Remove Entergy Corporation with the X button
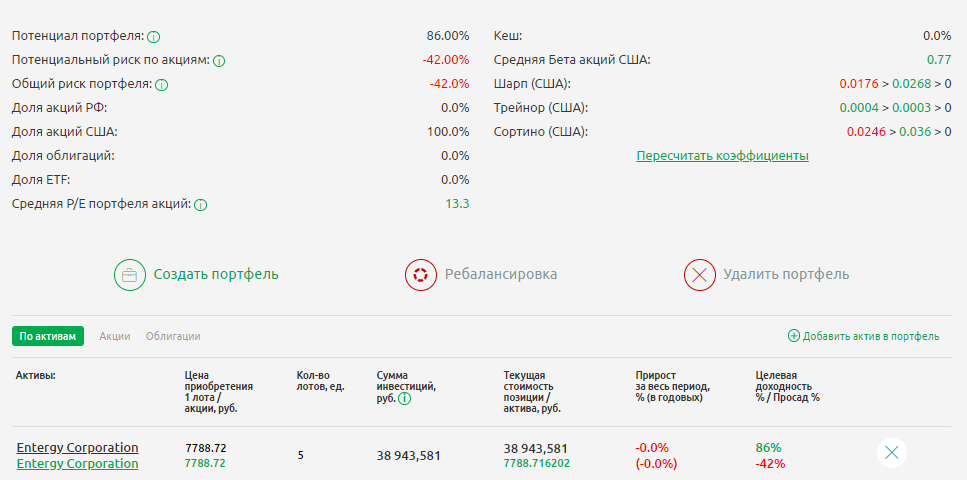 [892, 453]
